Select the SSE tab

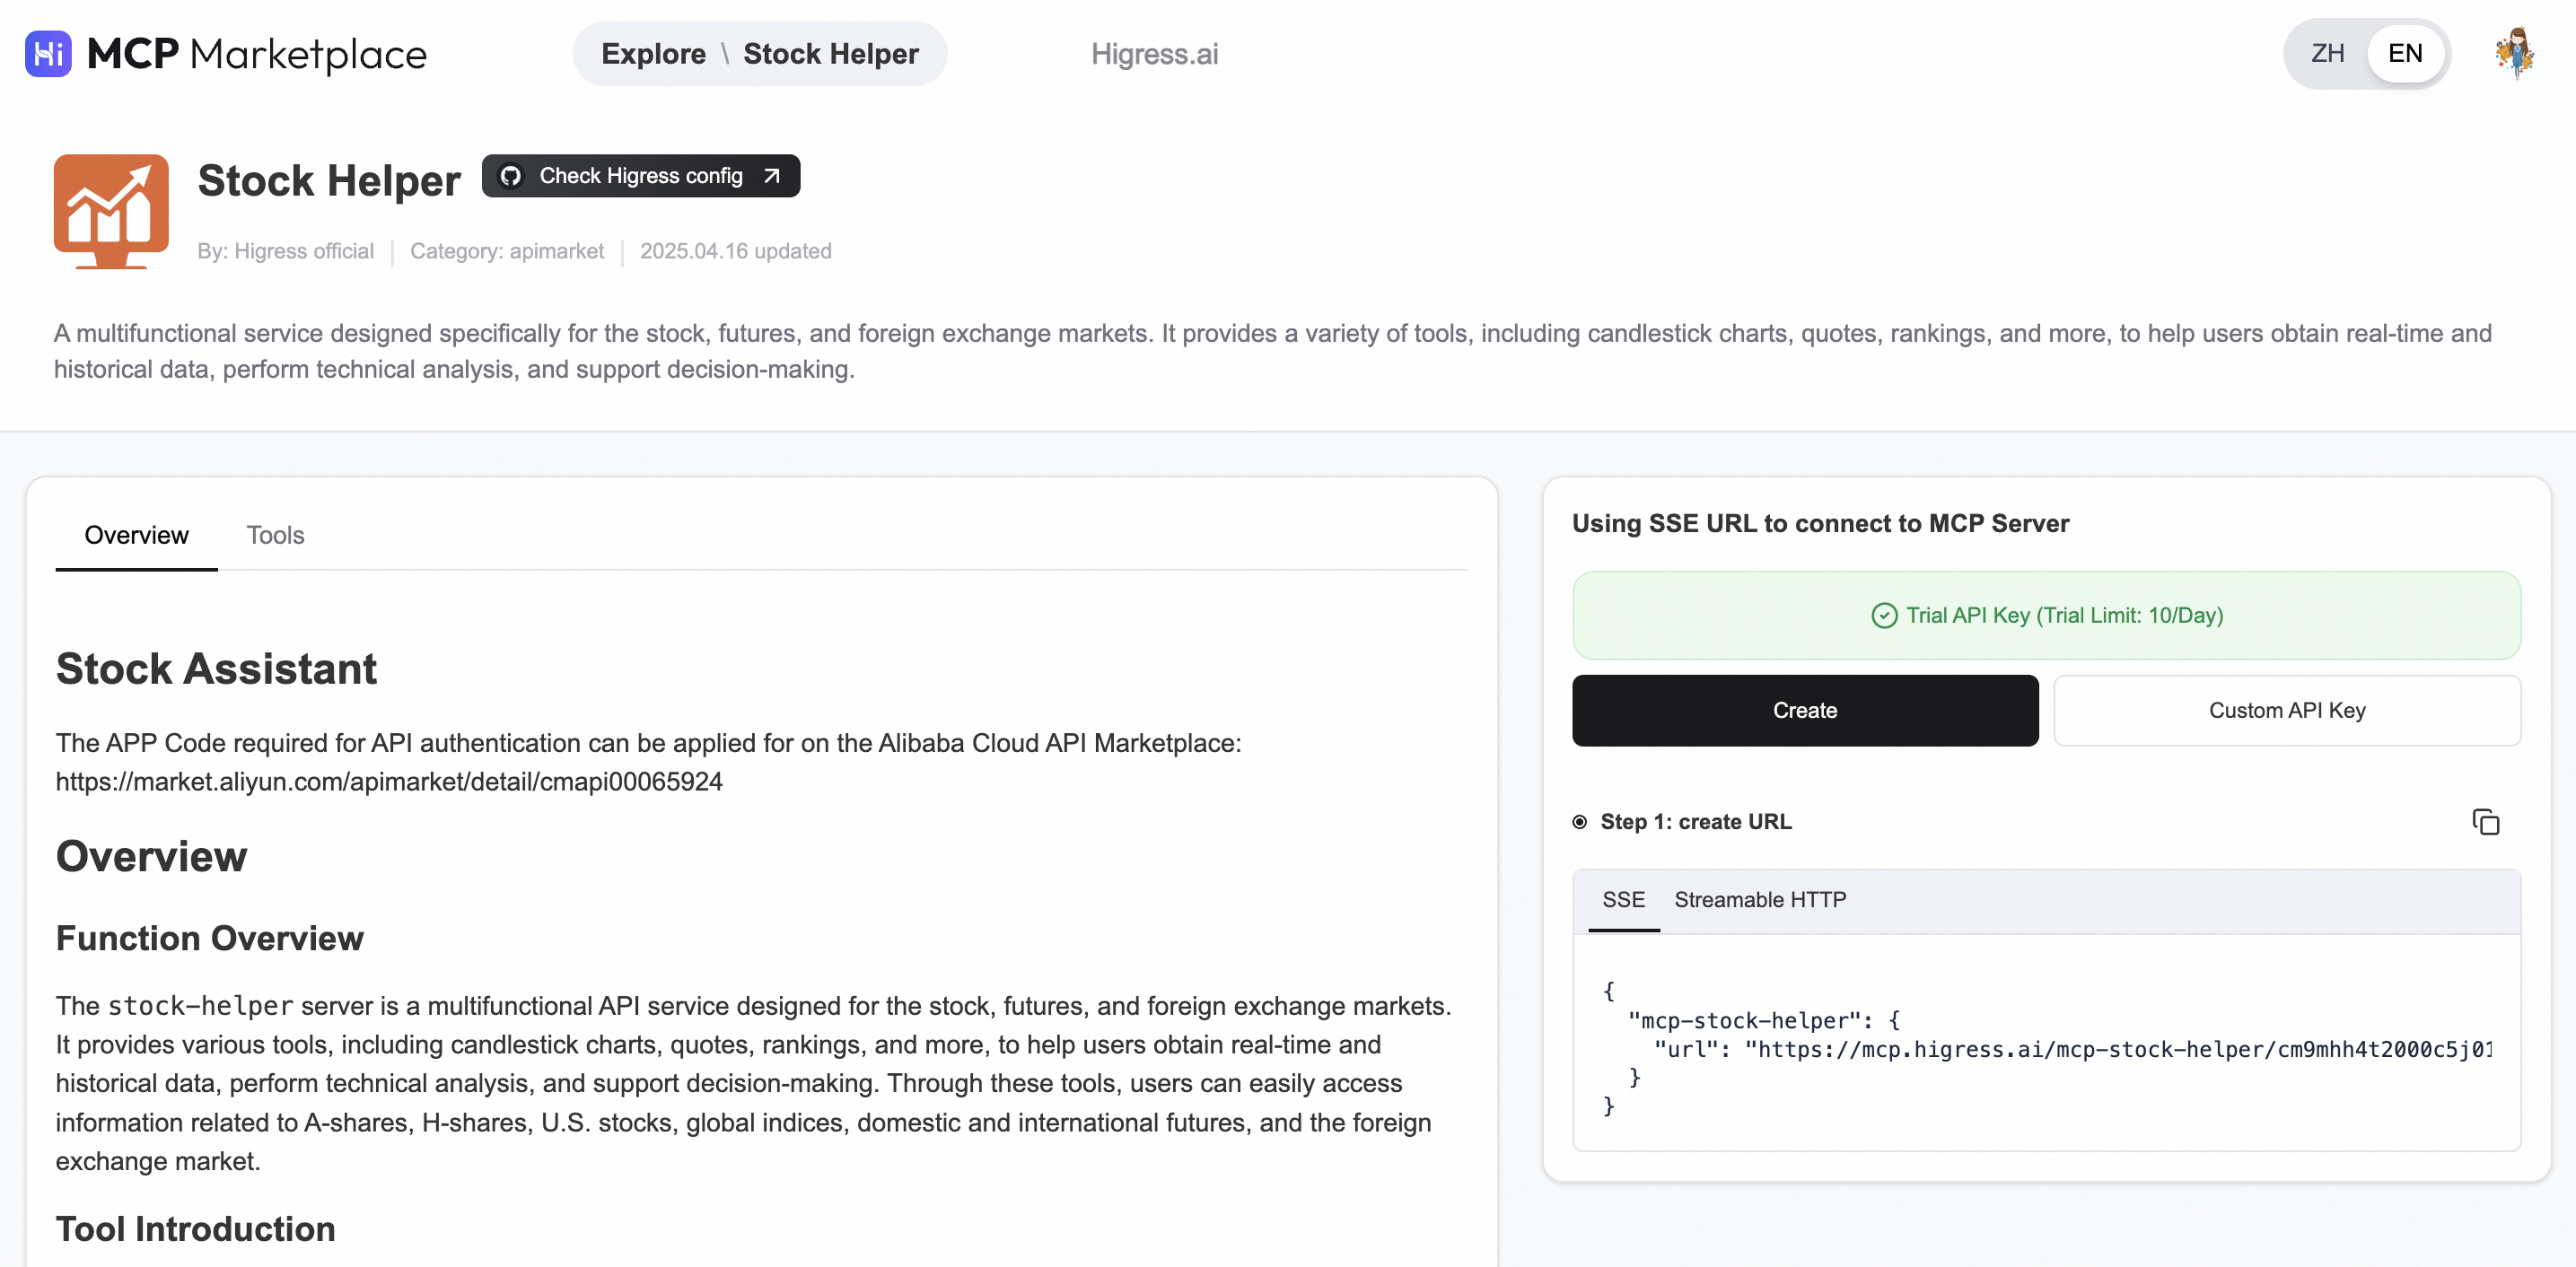[x=1623, y=900]
